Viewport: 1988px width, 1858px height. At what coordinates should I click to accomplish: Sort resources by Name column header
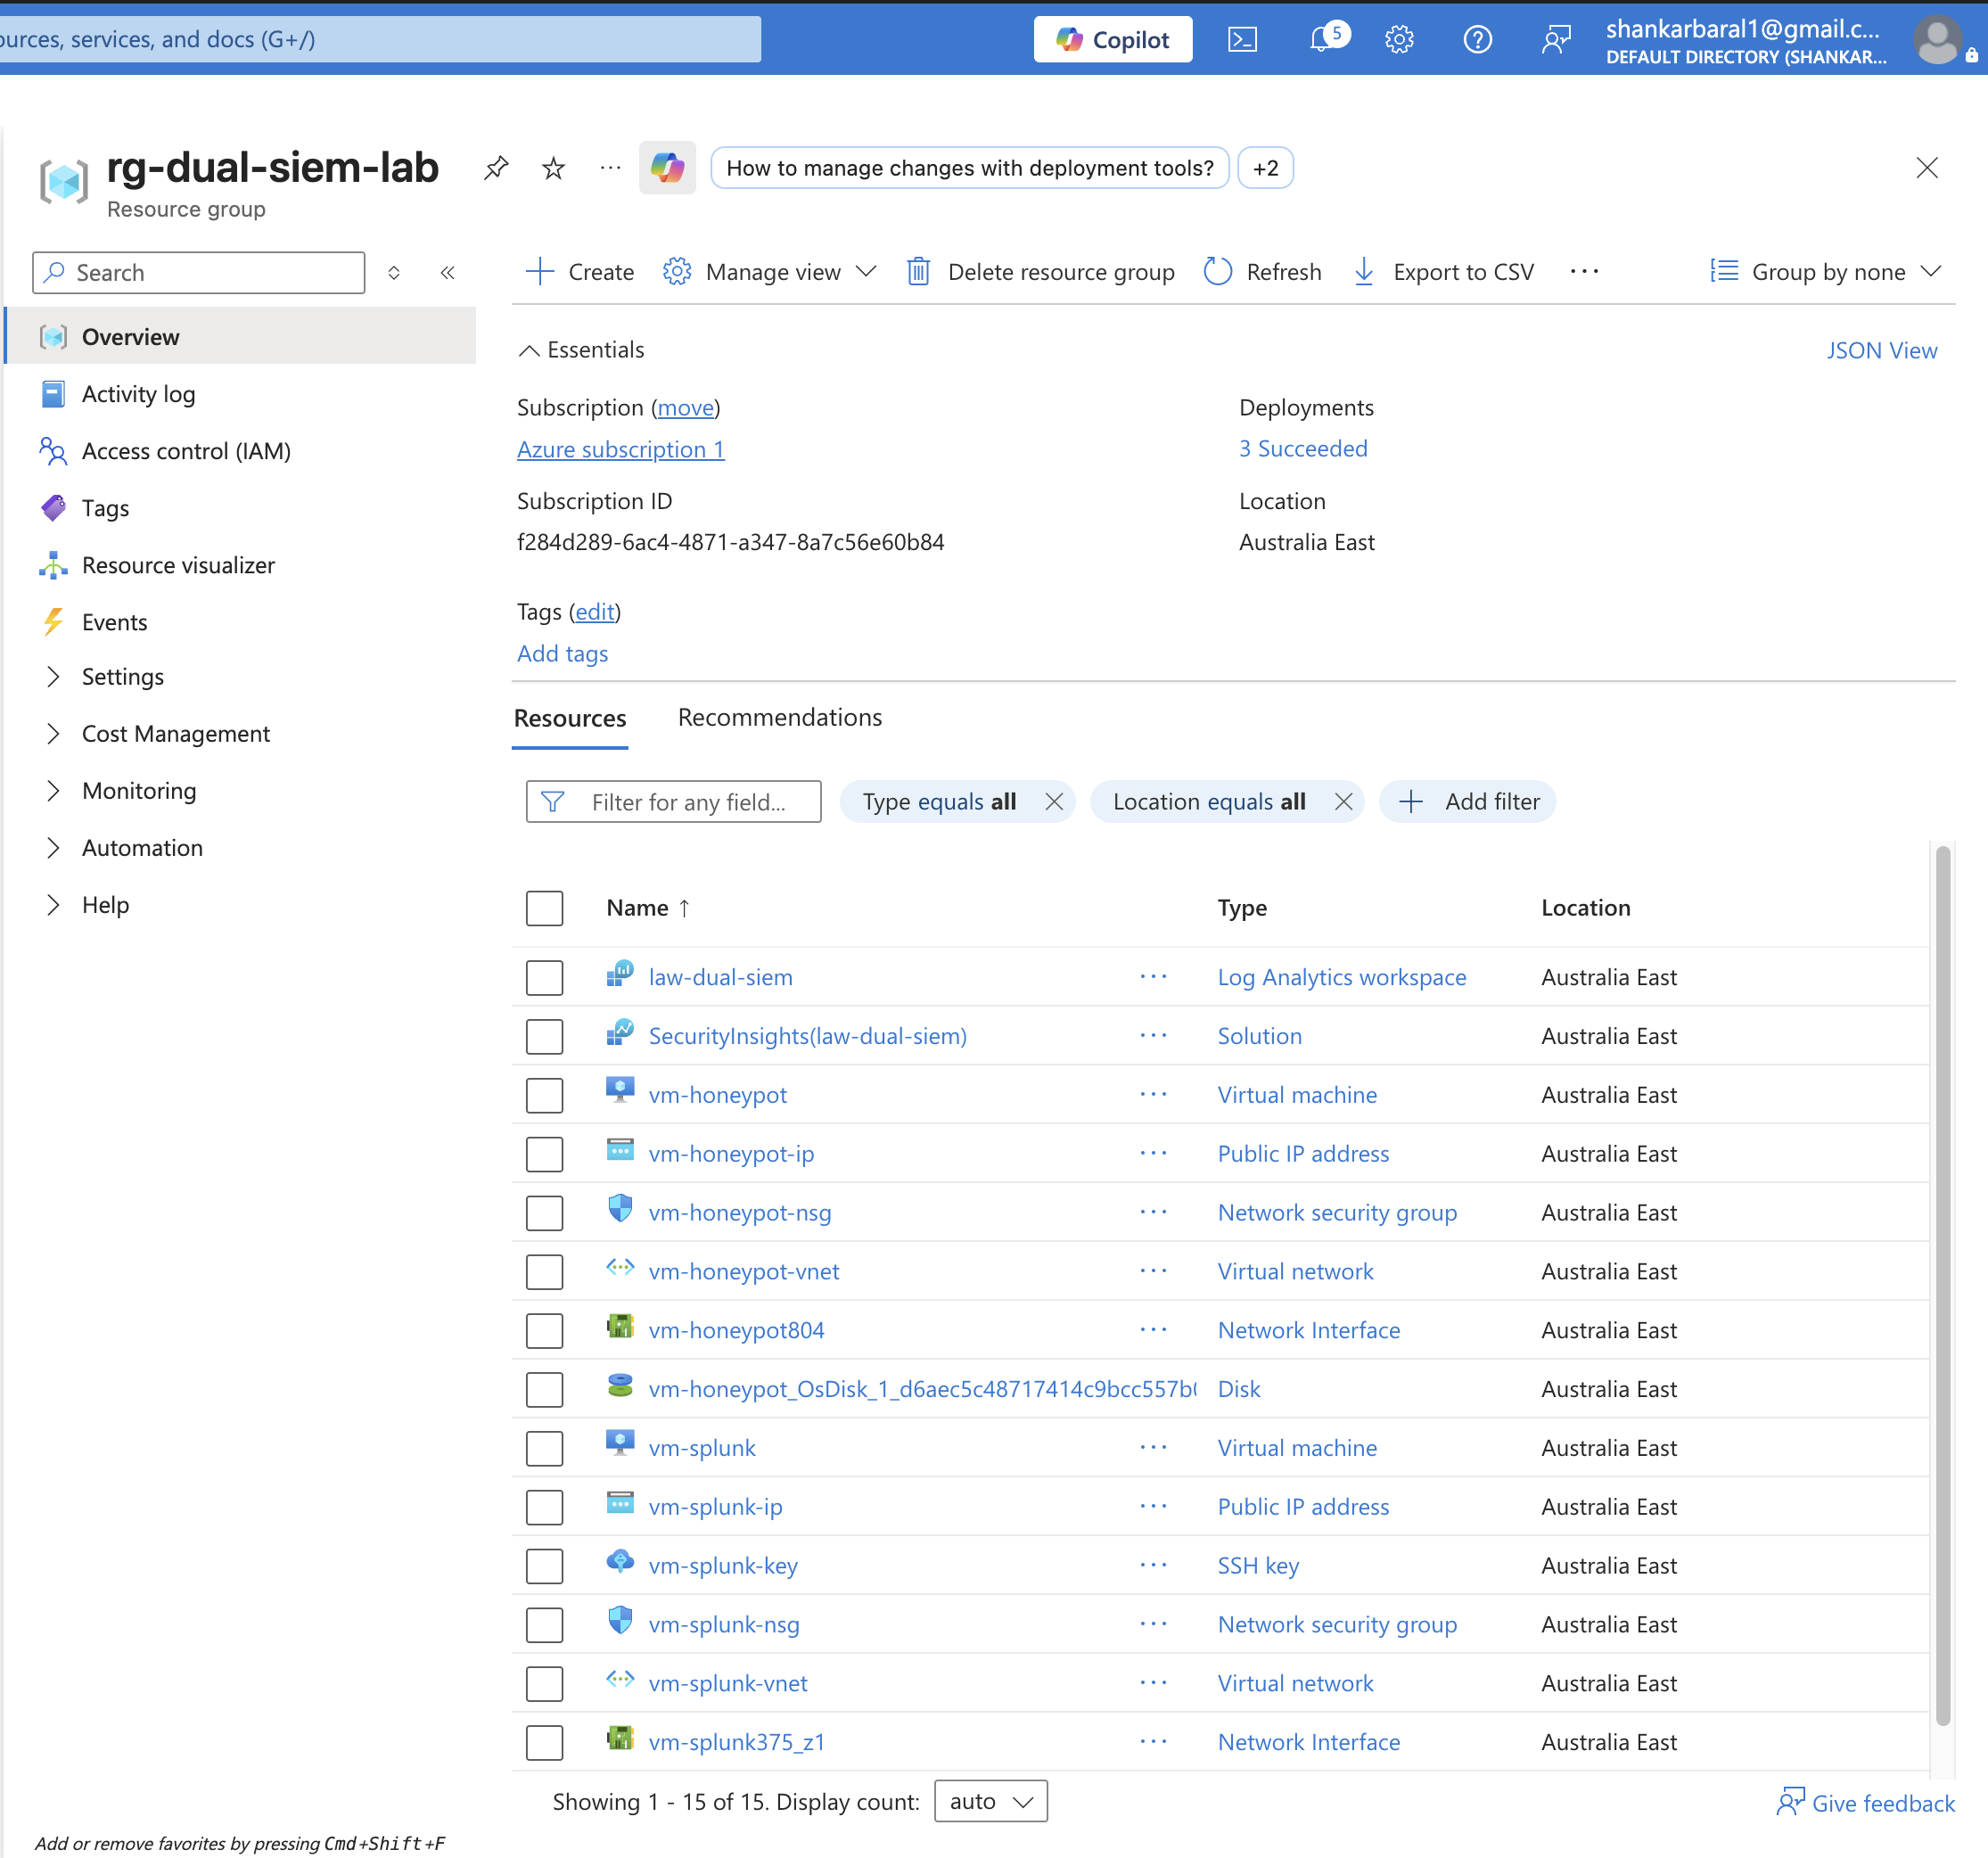pyautogui.click(x=647, y=908)
